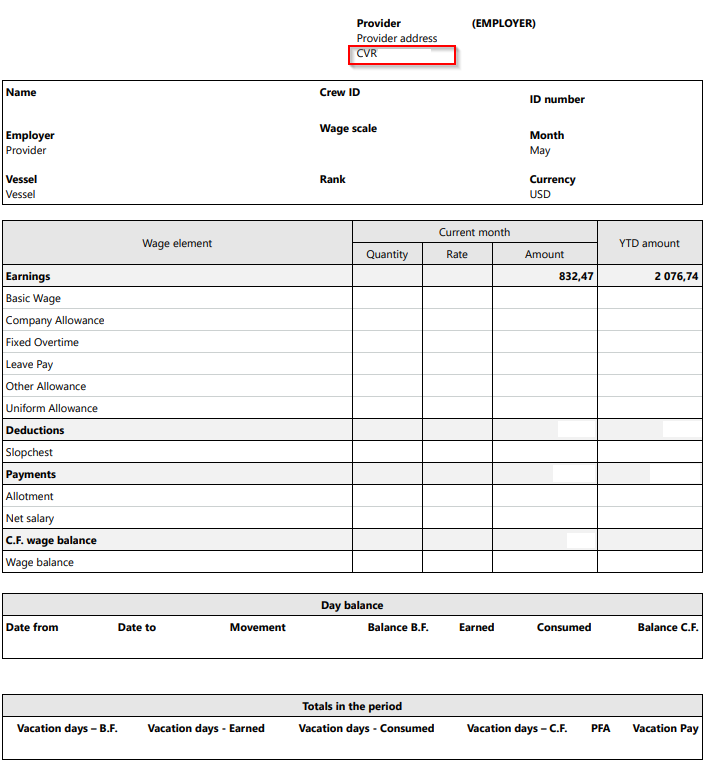The height and width of the screenshot is (762, 706).
Task: Click the Earnings amount 832,47
Action: tap(576, 277)
